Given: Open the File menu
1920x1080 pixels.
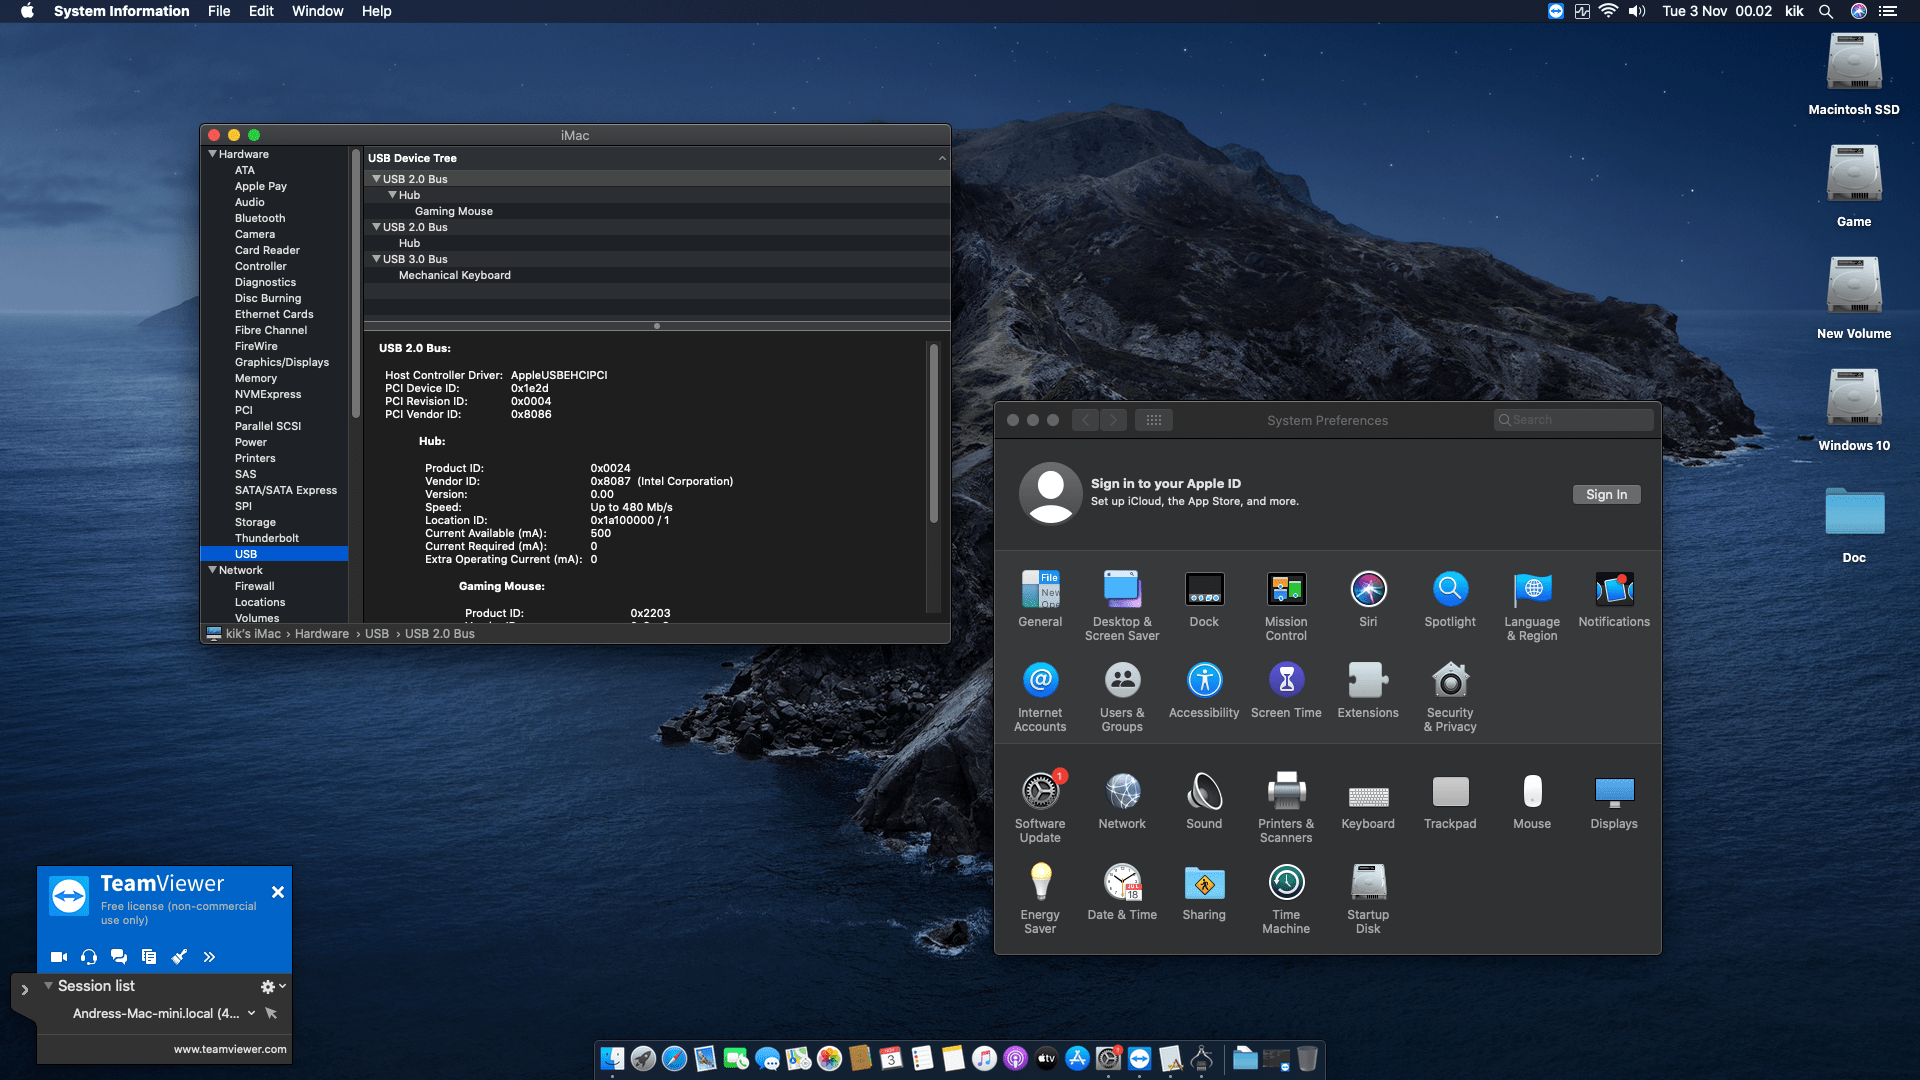Looking at the screenshot, I should click(218, 11).
